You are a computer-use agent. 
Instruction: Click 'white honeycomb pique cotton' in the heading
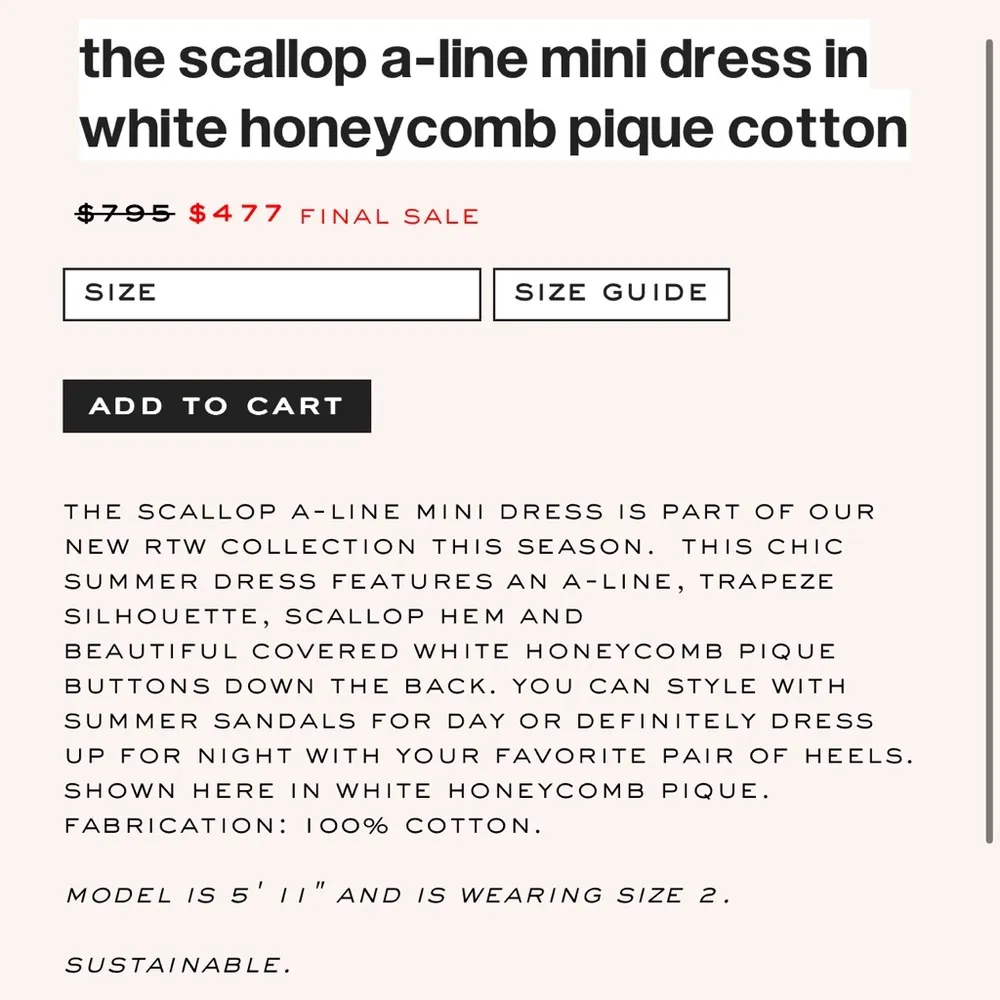(492, 127)
